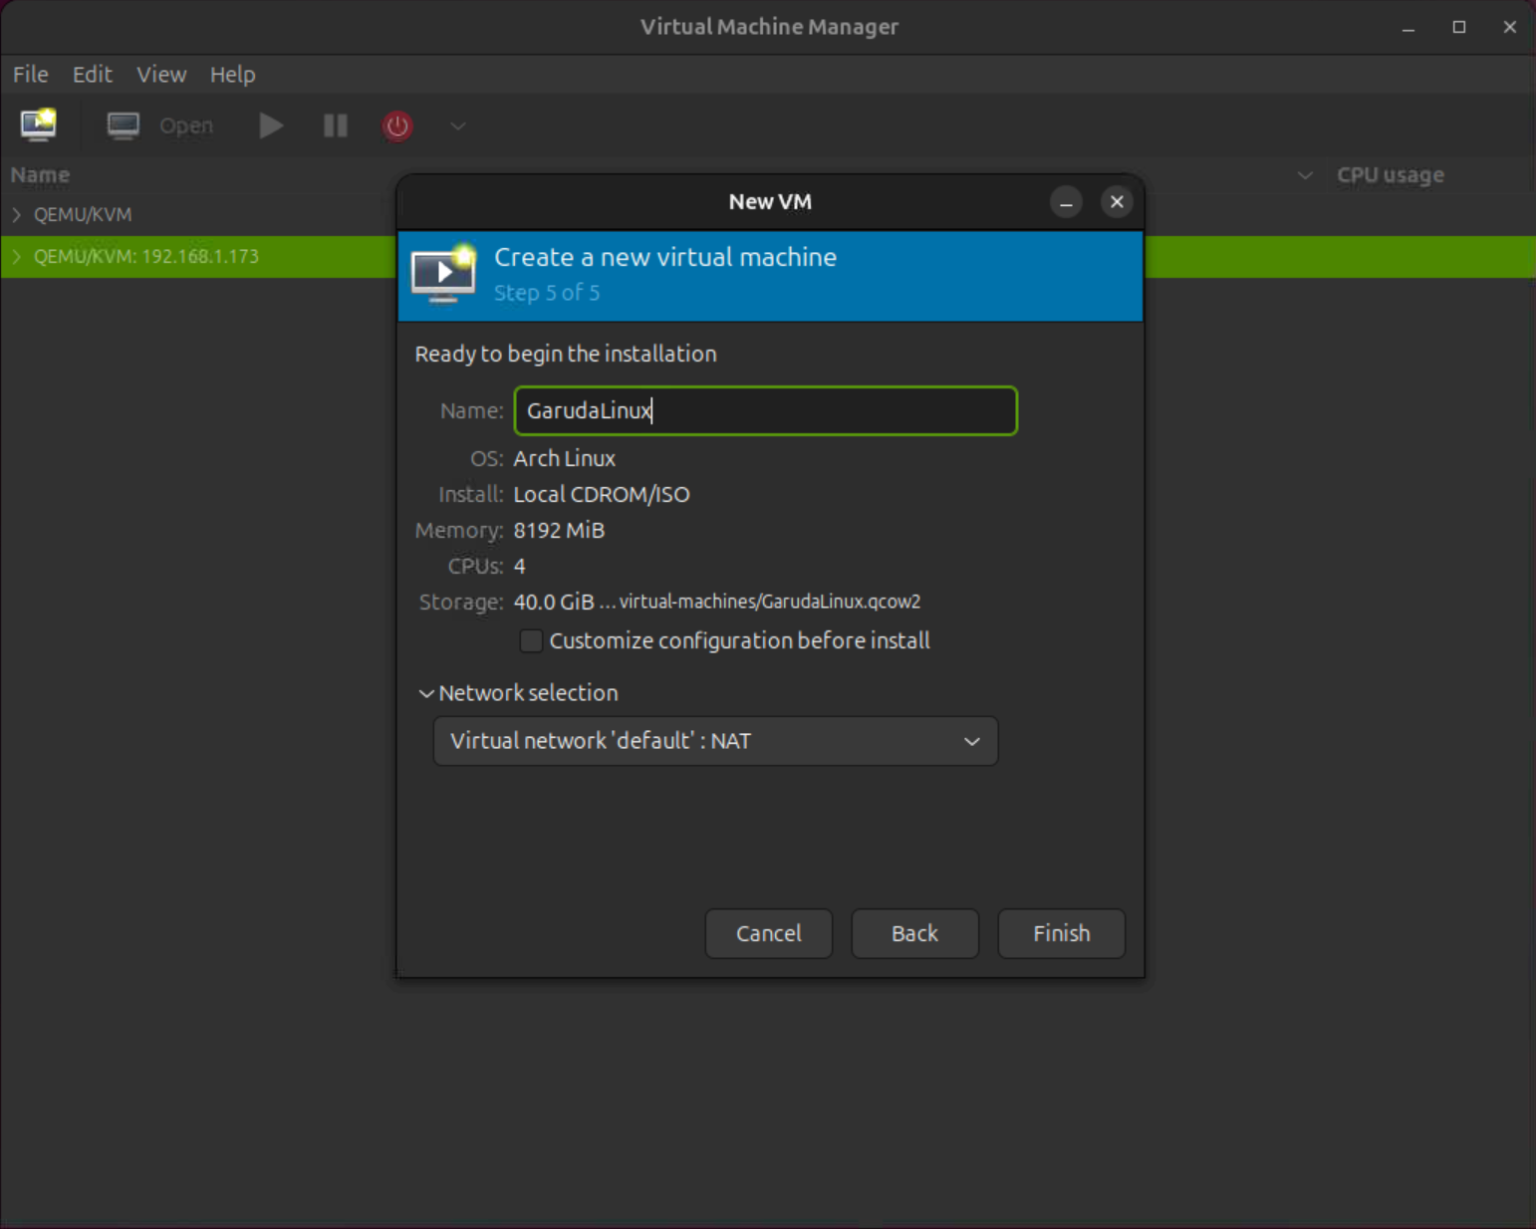Image resolution: width=1536 pixels, height=1229 pixels.
Task: Select the QEMU/KVM: 192.168.1.173 row
Action: [200, 256]
